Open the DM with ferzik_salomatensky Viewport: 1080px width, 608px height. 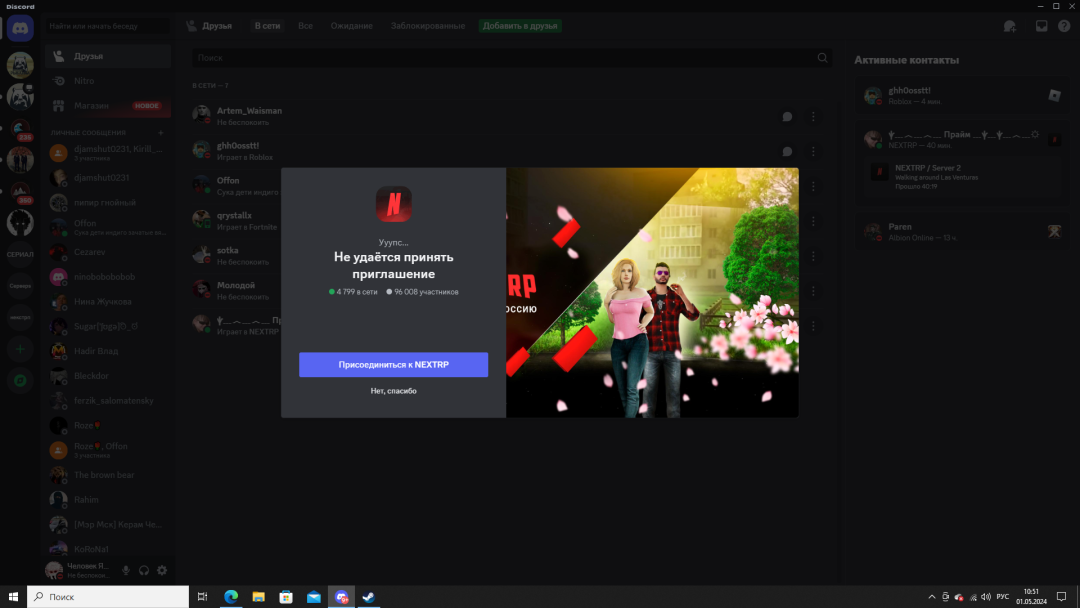[108, 401]
